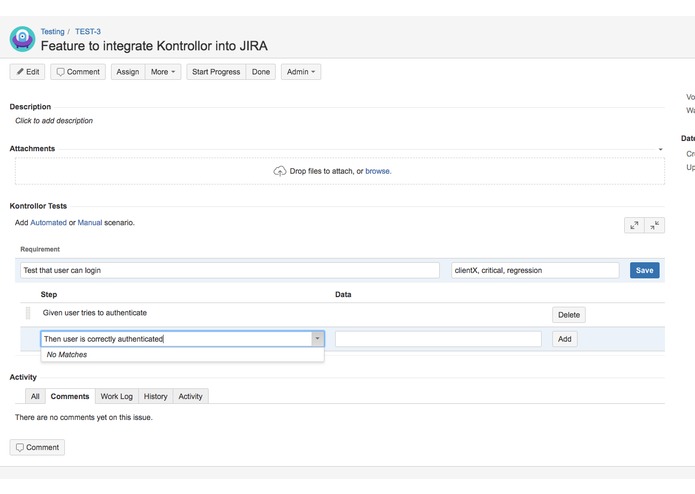Viewport: 695px width, 494px height.
Task: Click the browse link to attach files
Action: pyautogui.click(x=378, y=171)
